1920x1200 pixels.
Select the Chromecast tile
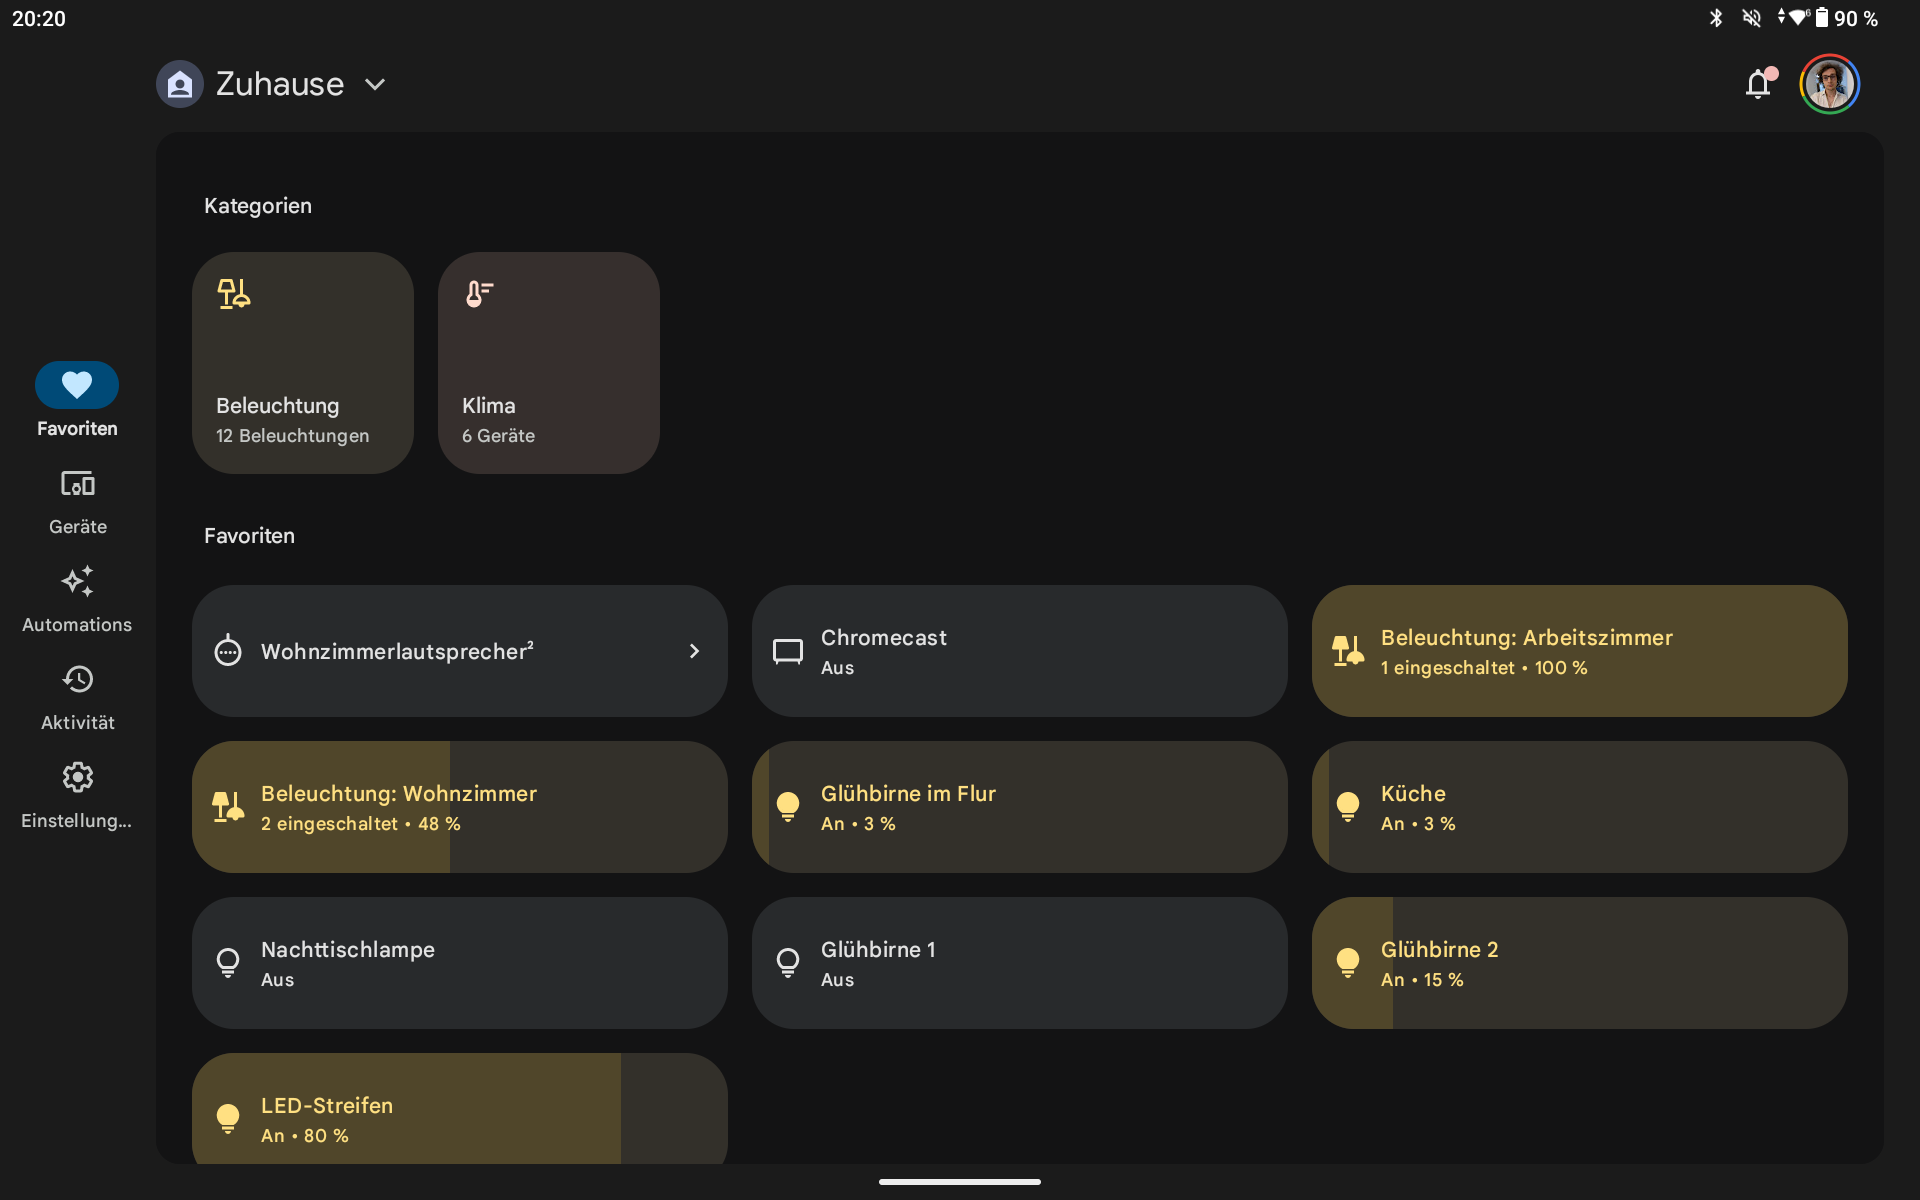1020,651
